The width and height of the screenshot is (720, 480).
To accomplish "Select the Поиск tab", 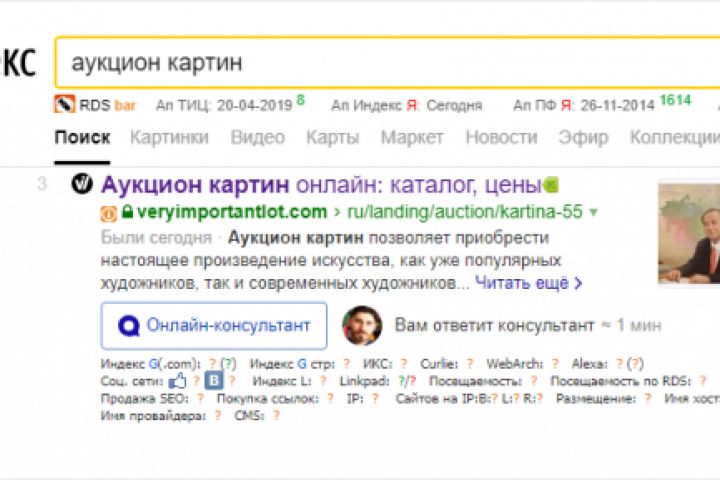I will tap(82, 137).
